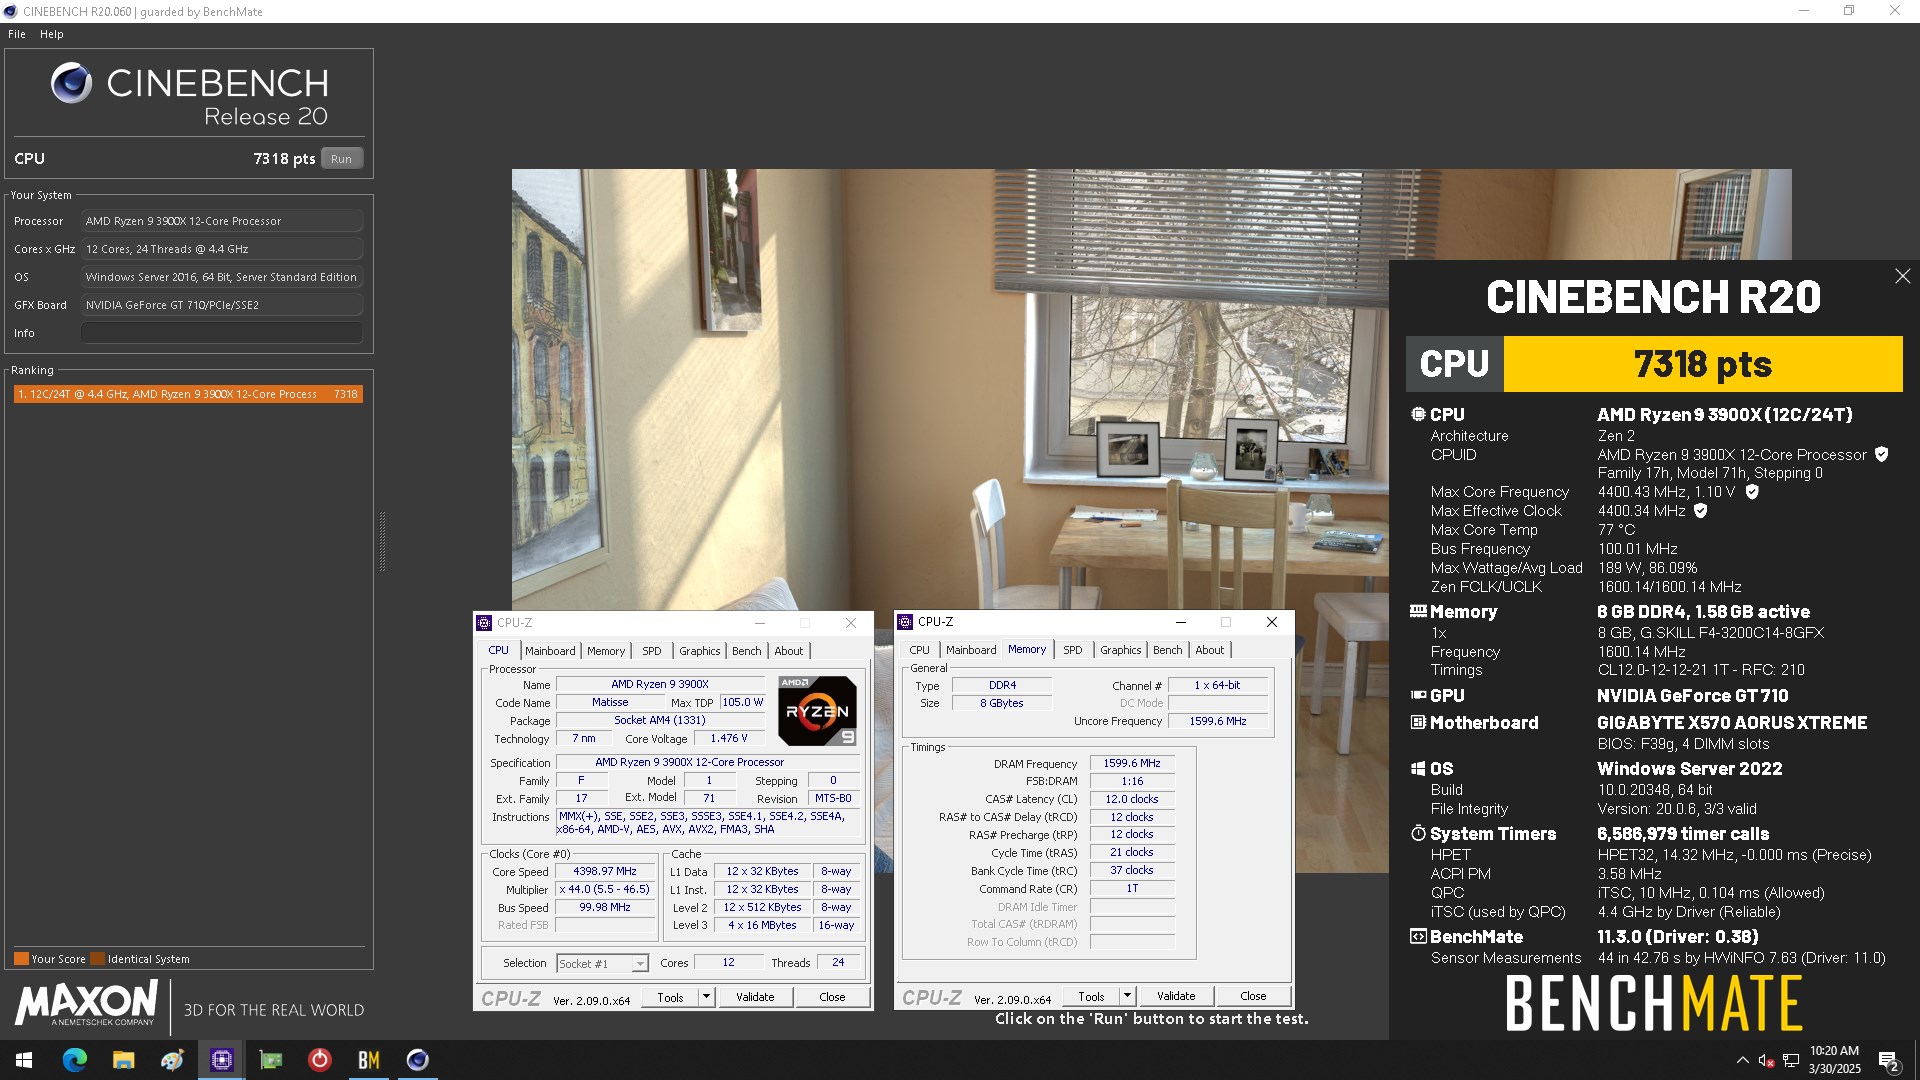Click the CPUID verified shield icon
1920x1080 pixels.
1881,454
